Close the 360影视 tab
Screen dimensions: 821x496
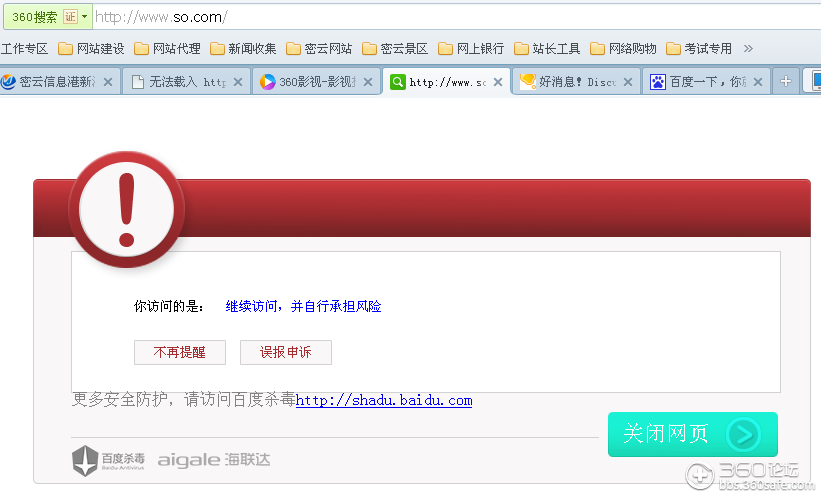point(368,82)
